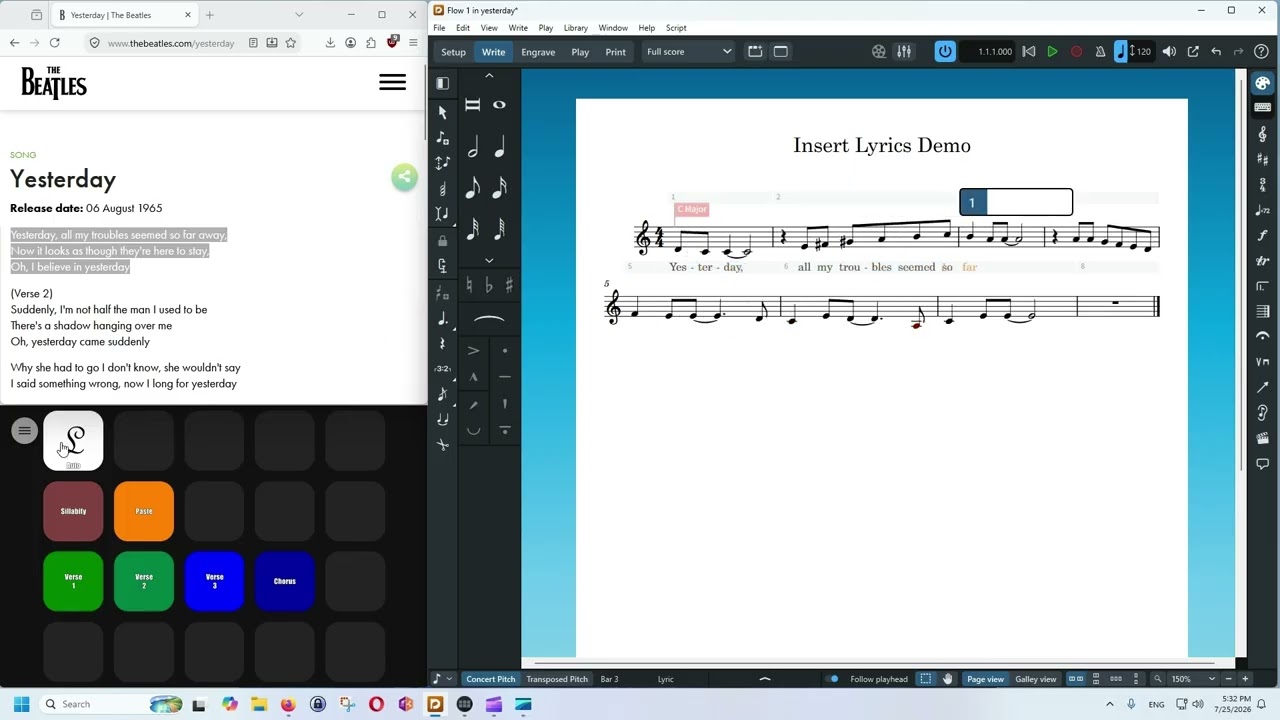This screenshot has width=1280, height=720.
Task: Open the File menu in Dorico
Action: pyautogui.click(x=439, y=28)
